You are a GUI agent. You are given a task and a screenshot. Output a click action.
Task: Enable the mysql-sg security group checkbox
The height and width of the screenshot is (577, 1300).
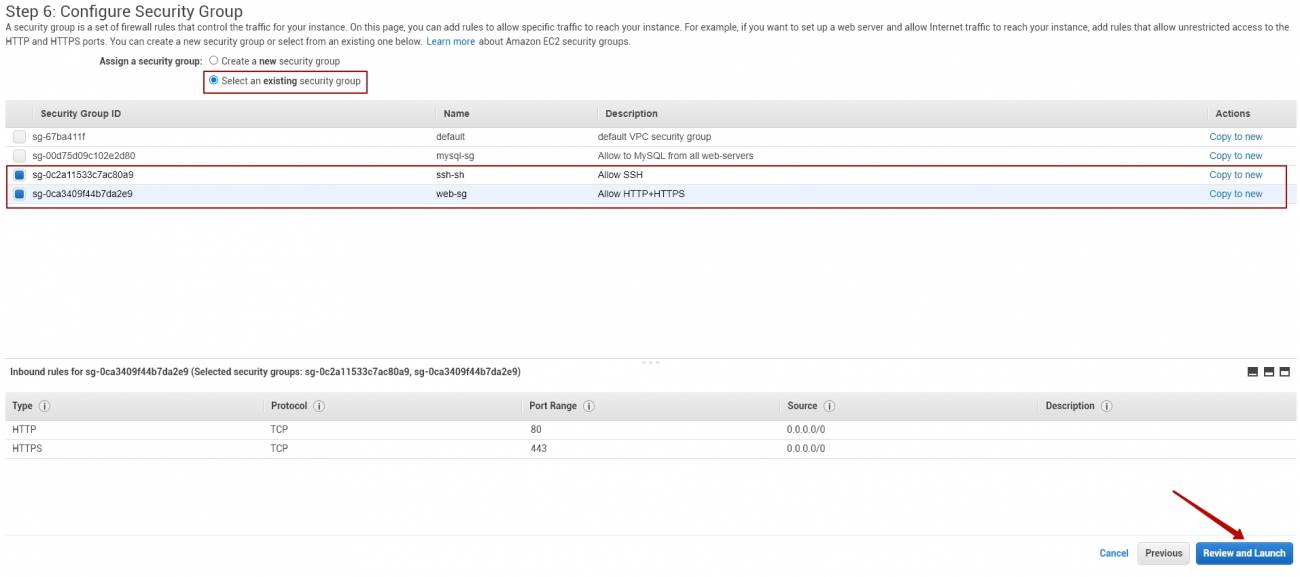click(x=20, y=156)
